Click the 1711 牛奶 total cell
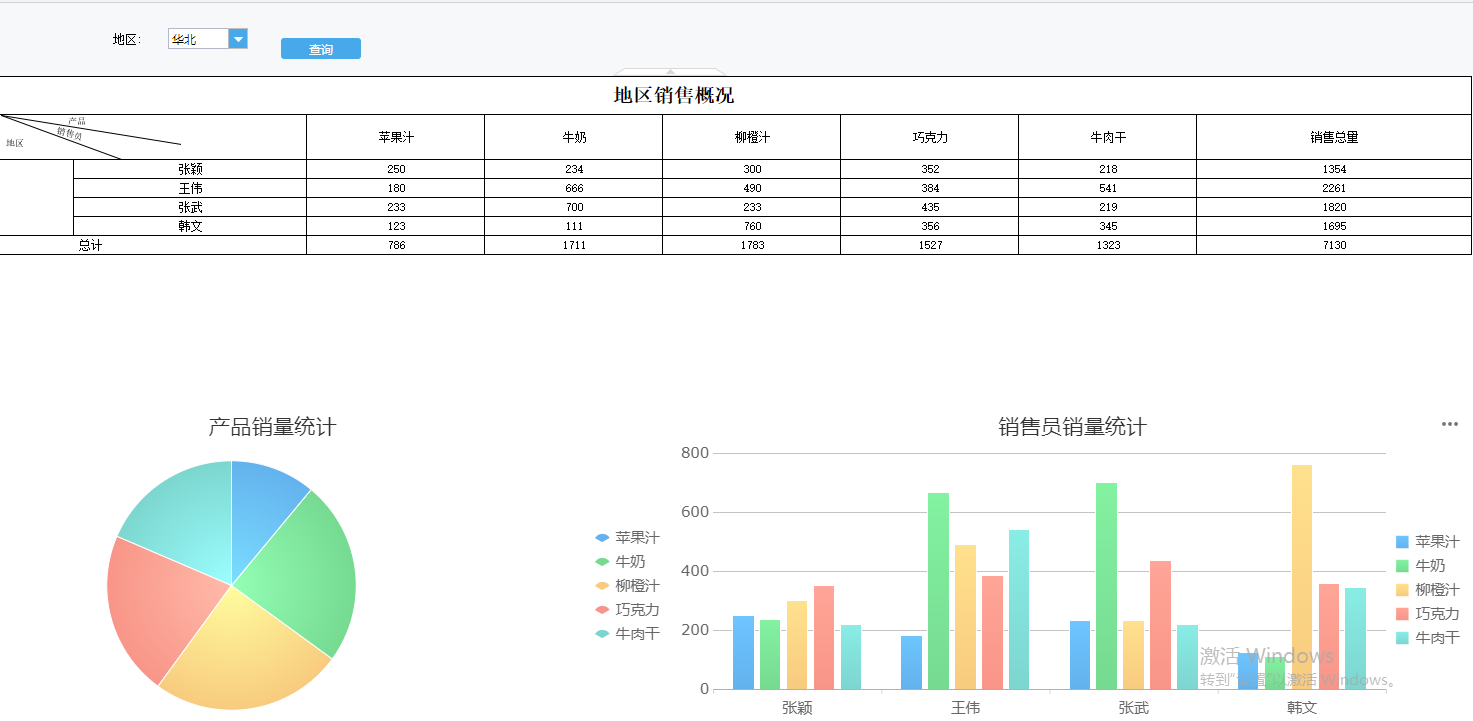Image resolution: width=1473 pixels, height=721 pixels. (574, 245)
